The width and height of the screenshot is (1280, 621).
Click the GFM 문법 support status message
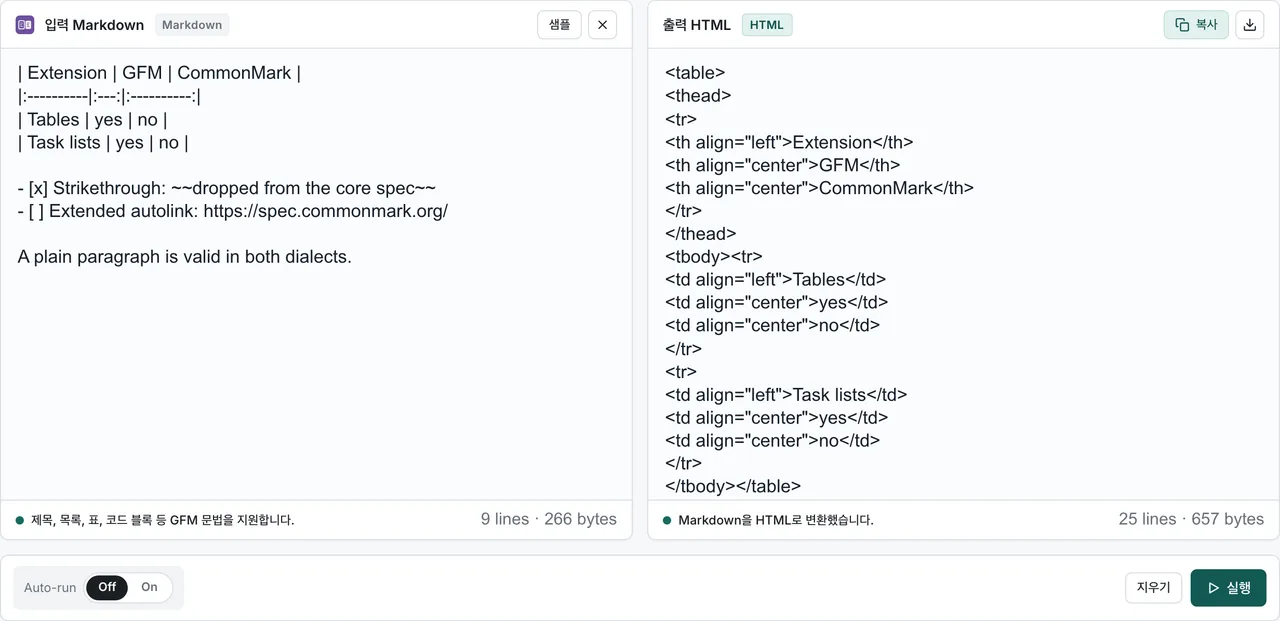click(163, 520)
